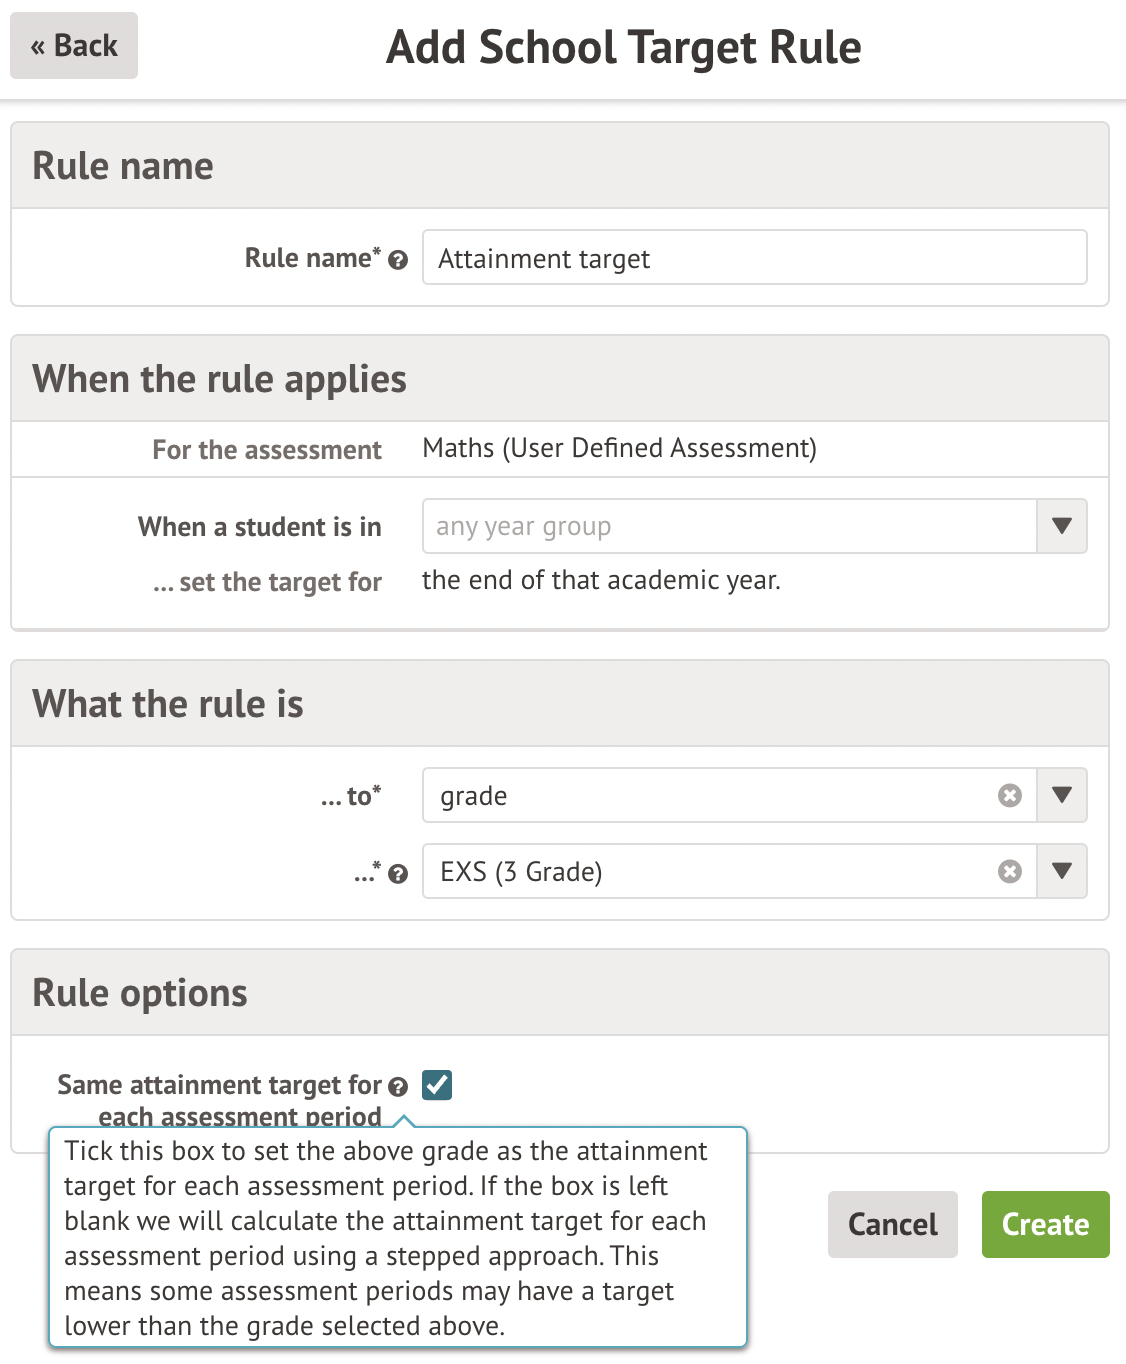This screenshot has height=1364, width=1126.
Task: Click the help icon beside Rule name label
Action: coord(398,260)
